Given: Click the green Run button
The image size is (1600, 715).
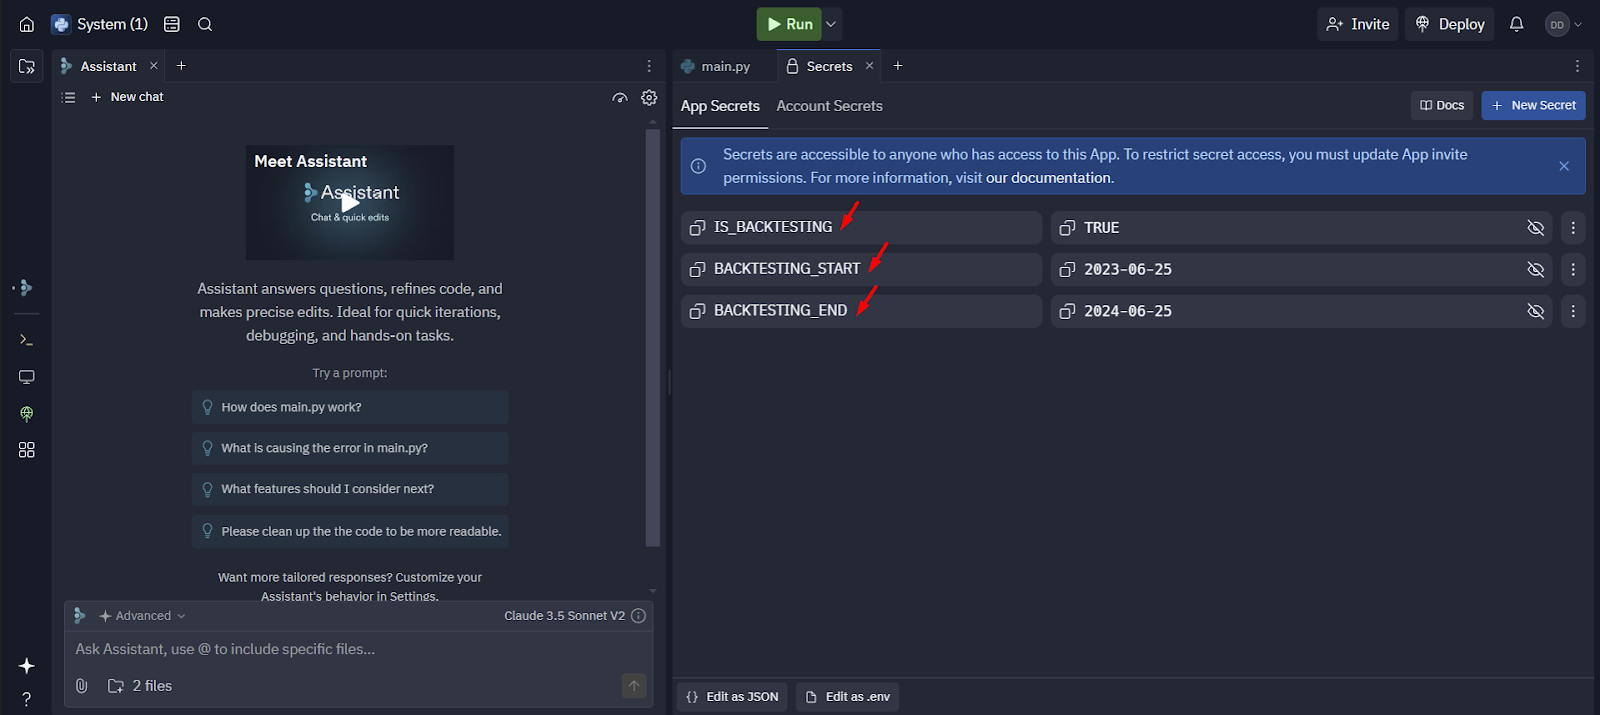Looking at the screenshot, I should 789,24.
